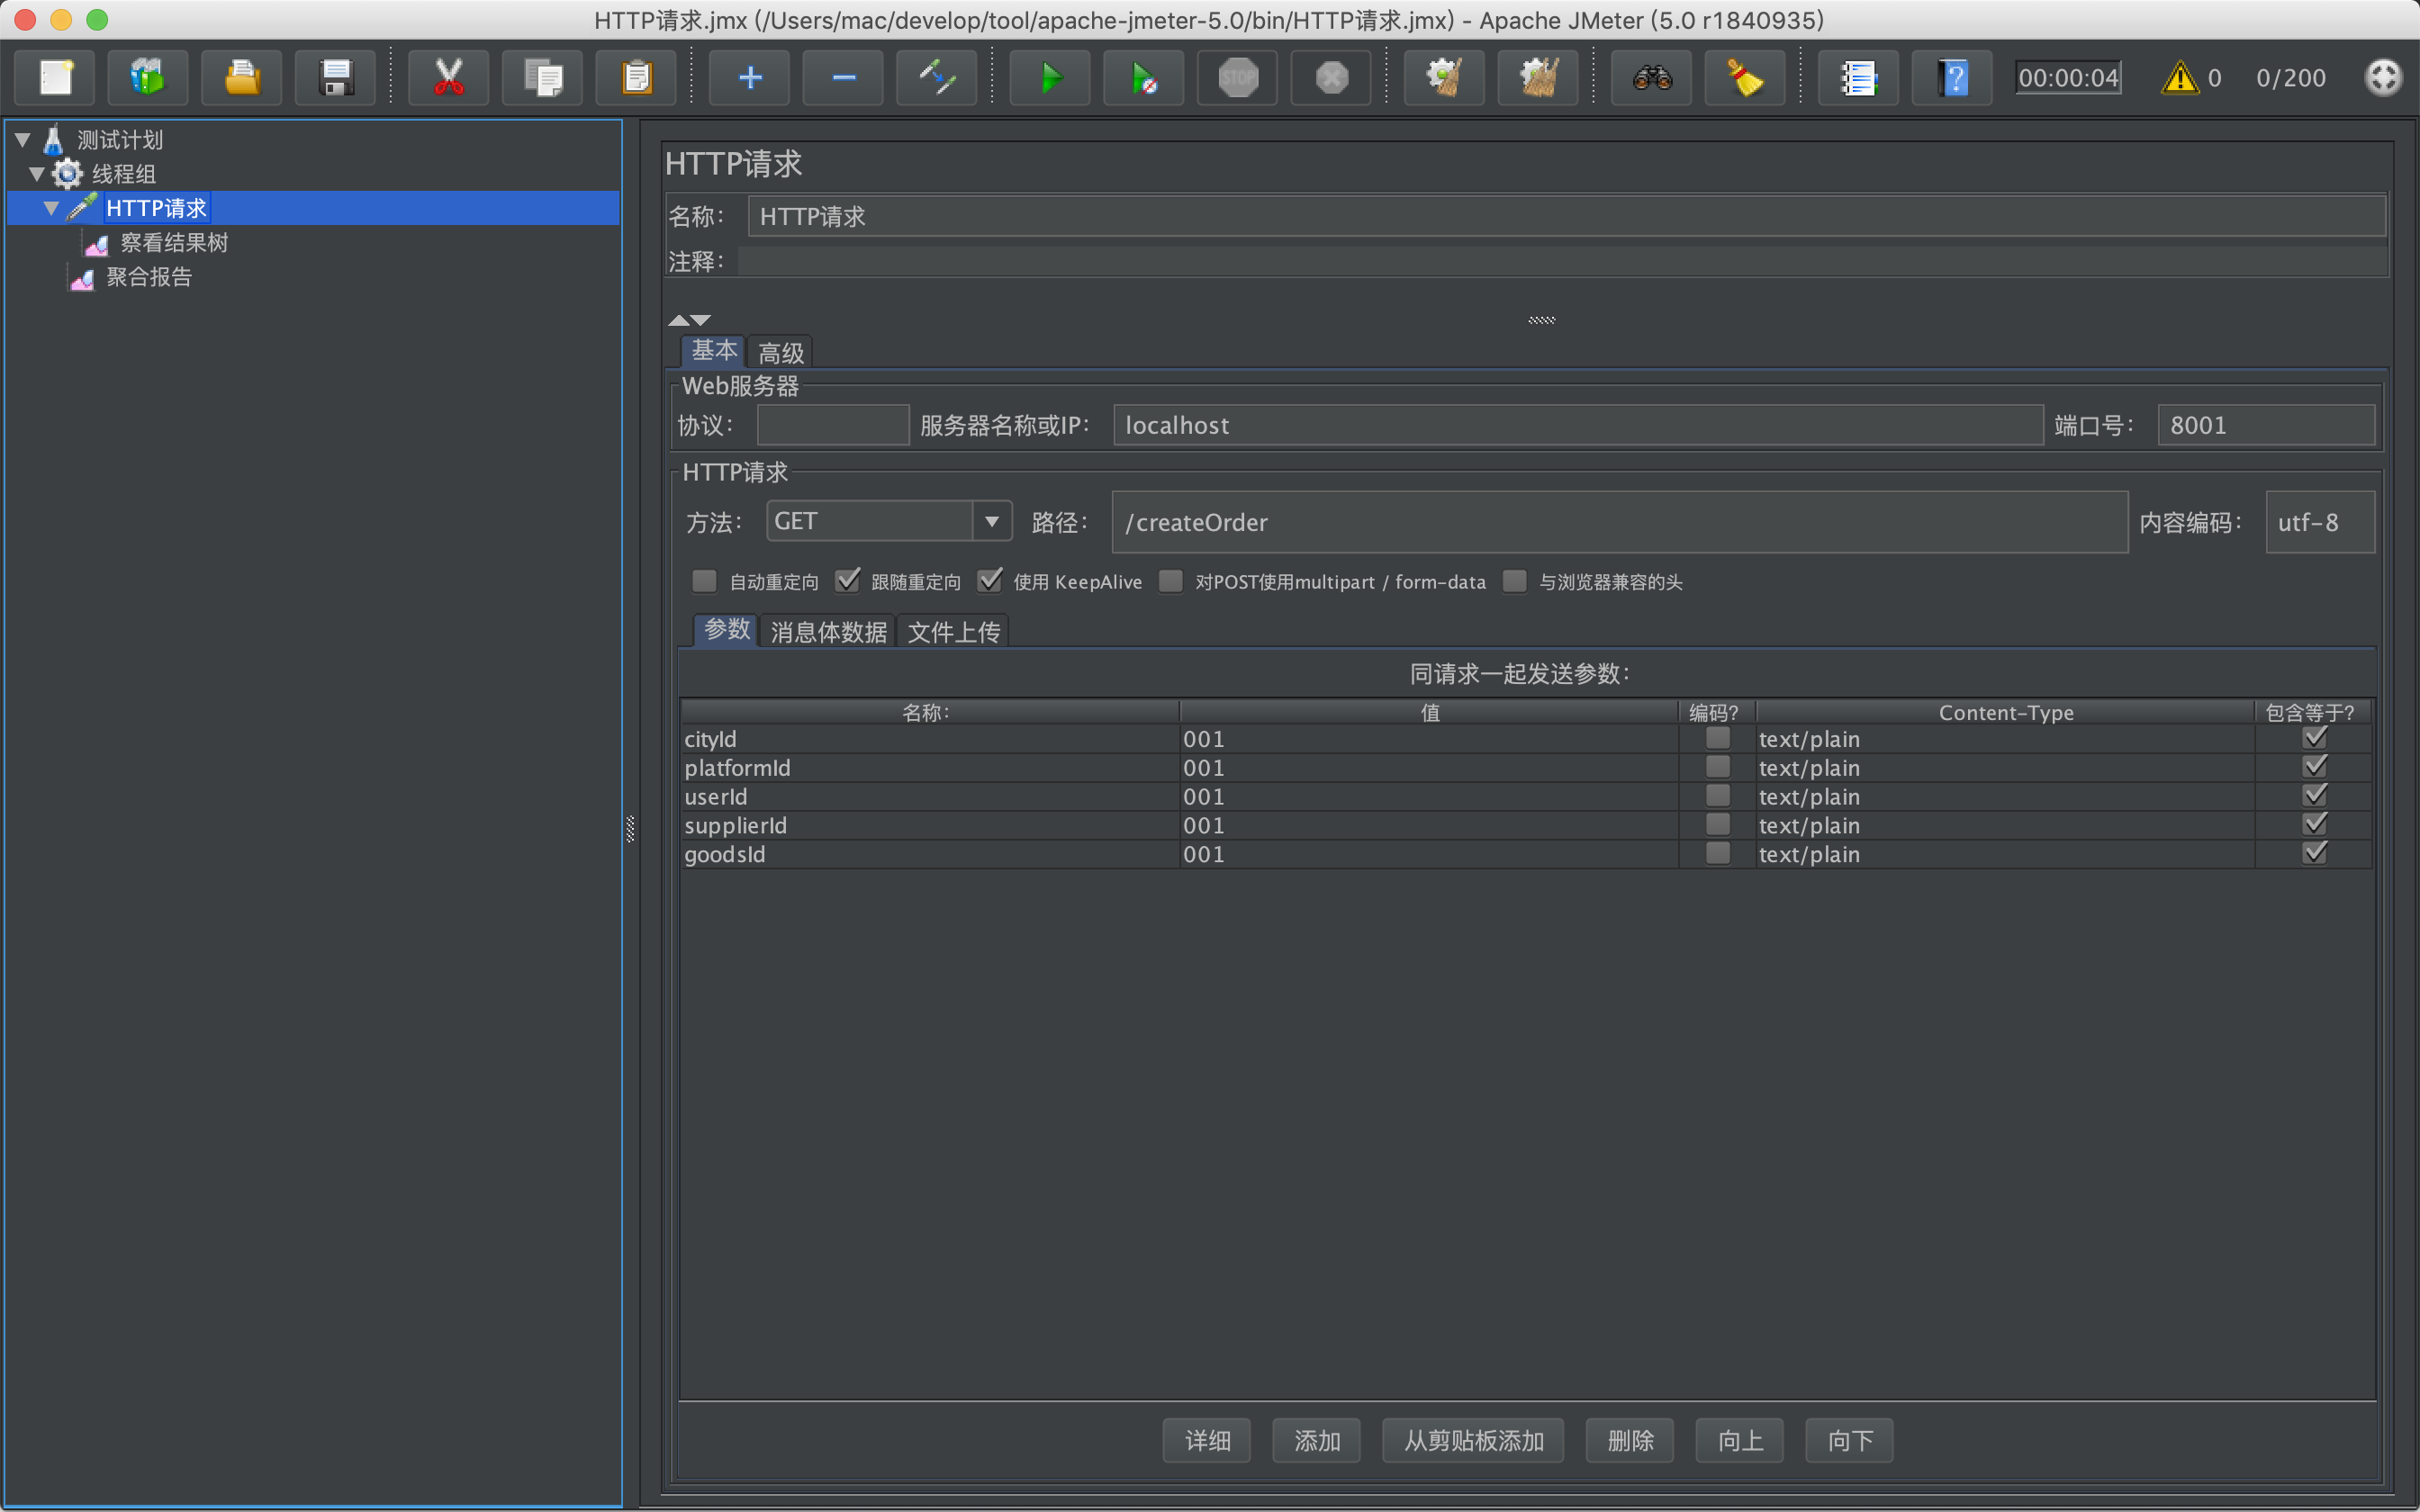Click the Stop sign icon
Viewport: 2420px width, 1512px height.
[x=1238, y=77]
